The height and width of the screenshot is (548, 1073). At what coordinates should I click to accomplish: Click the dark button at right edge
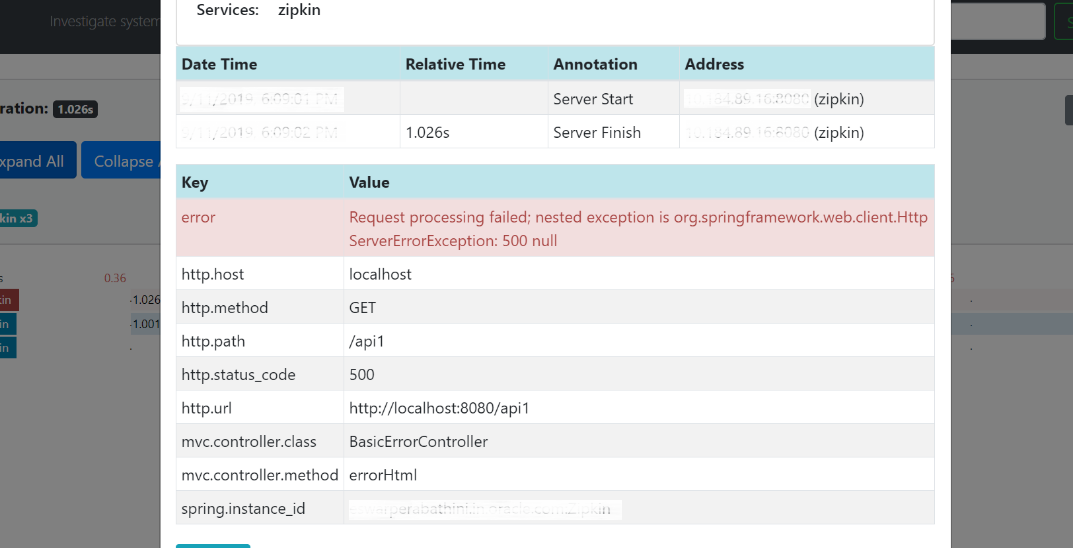click(1069, 110)
